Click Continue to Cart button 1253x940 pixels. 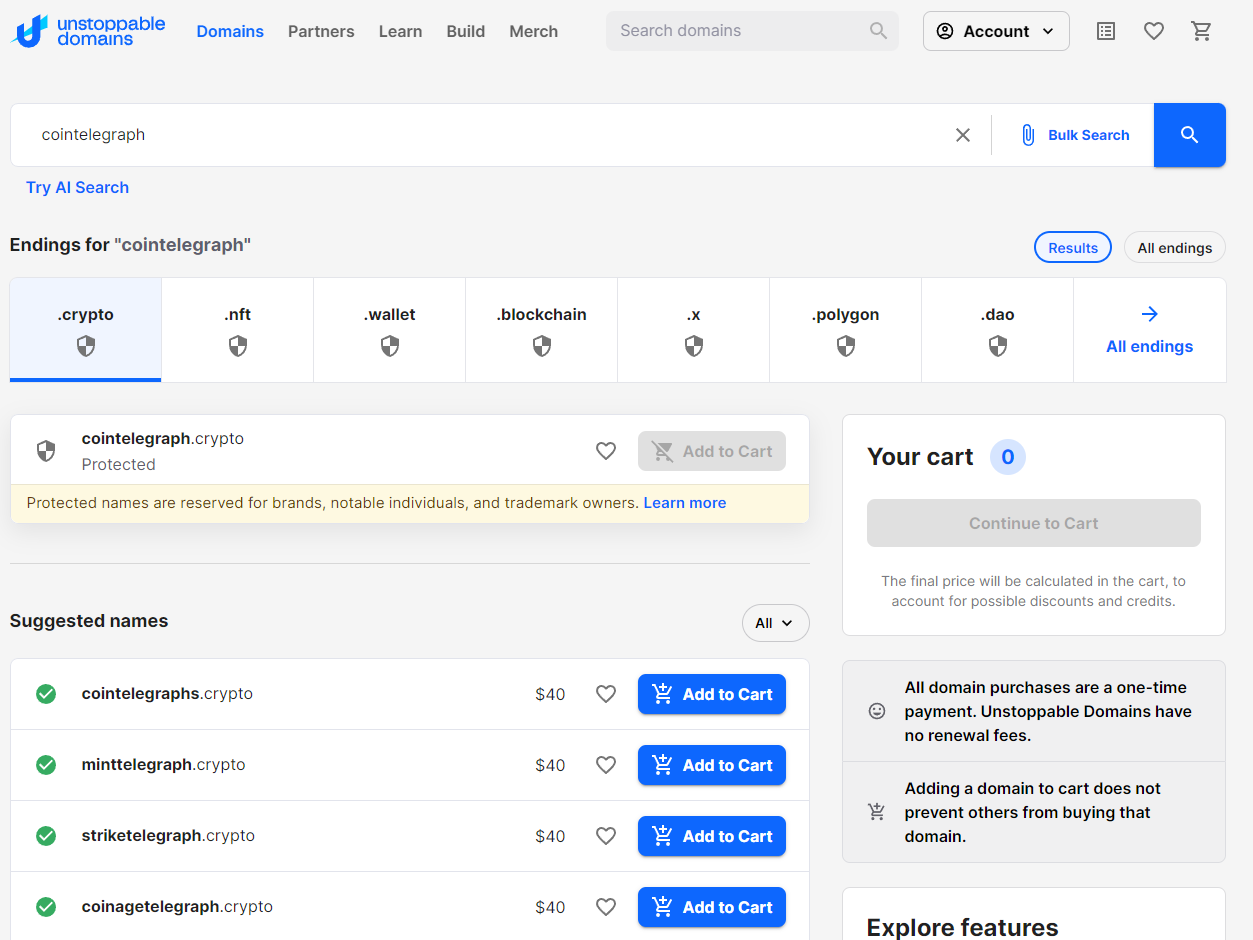[1034, 523]
